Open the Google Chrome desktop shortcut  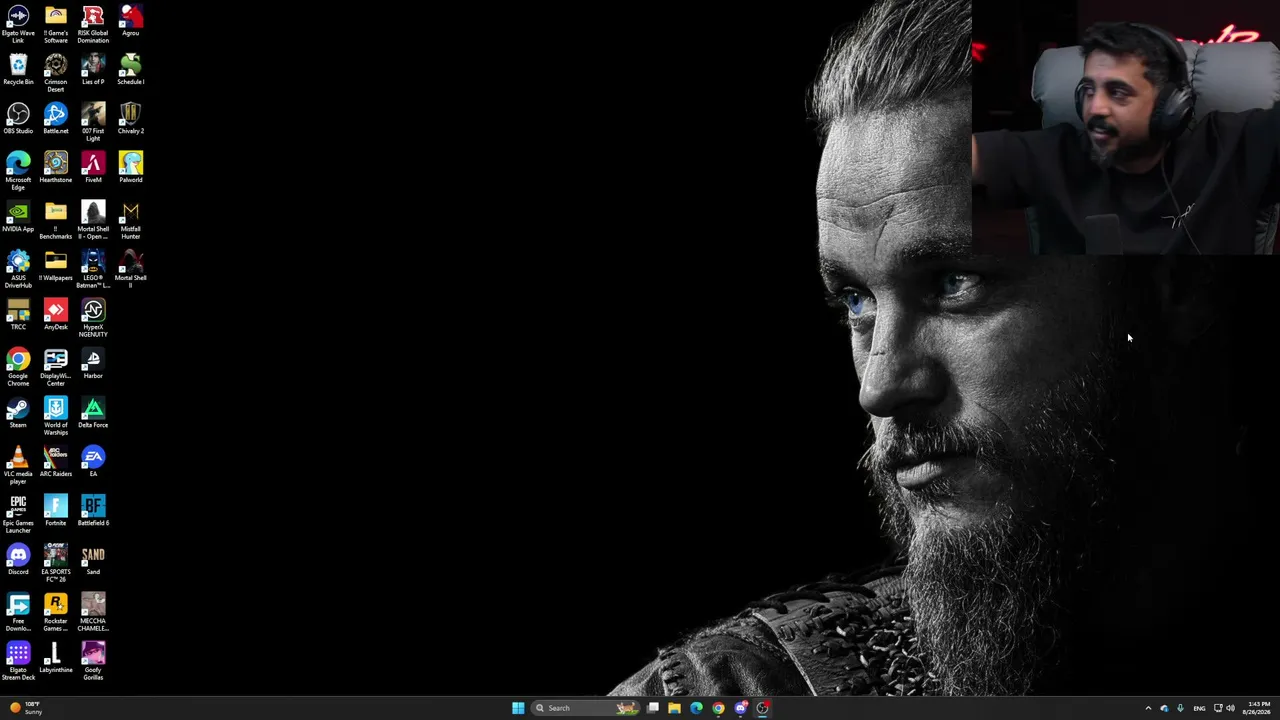pos(18,367)
